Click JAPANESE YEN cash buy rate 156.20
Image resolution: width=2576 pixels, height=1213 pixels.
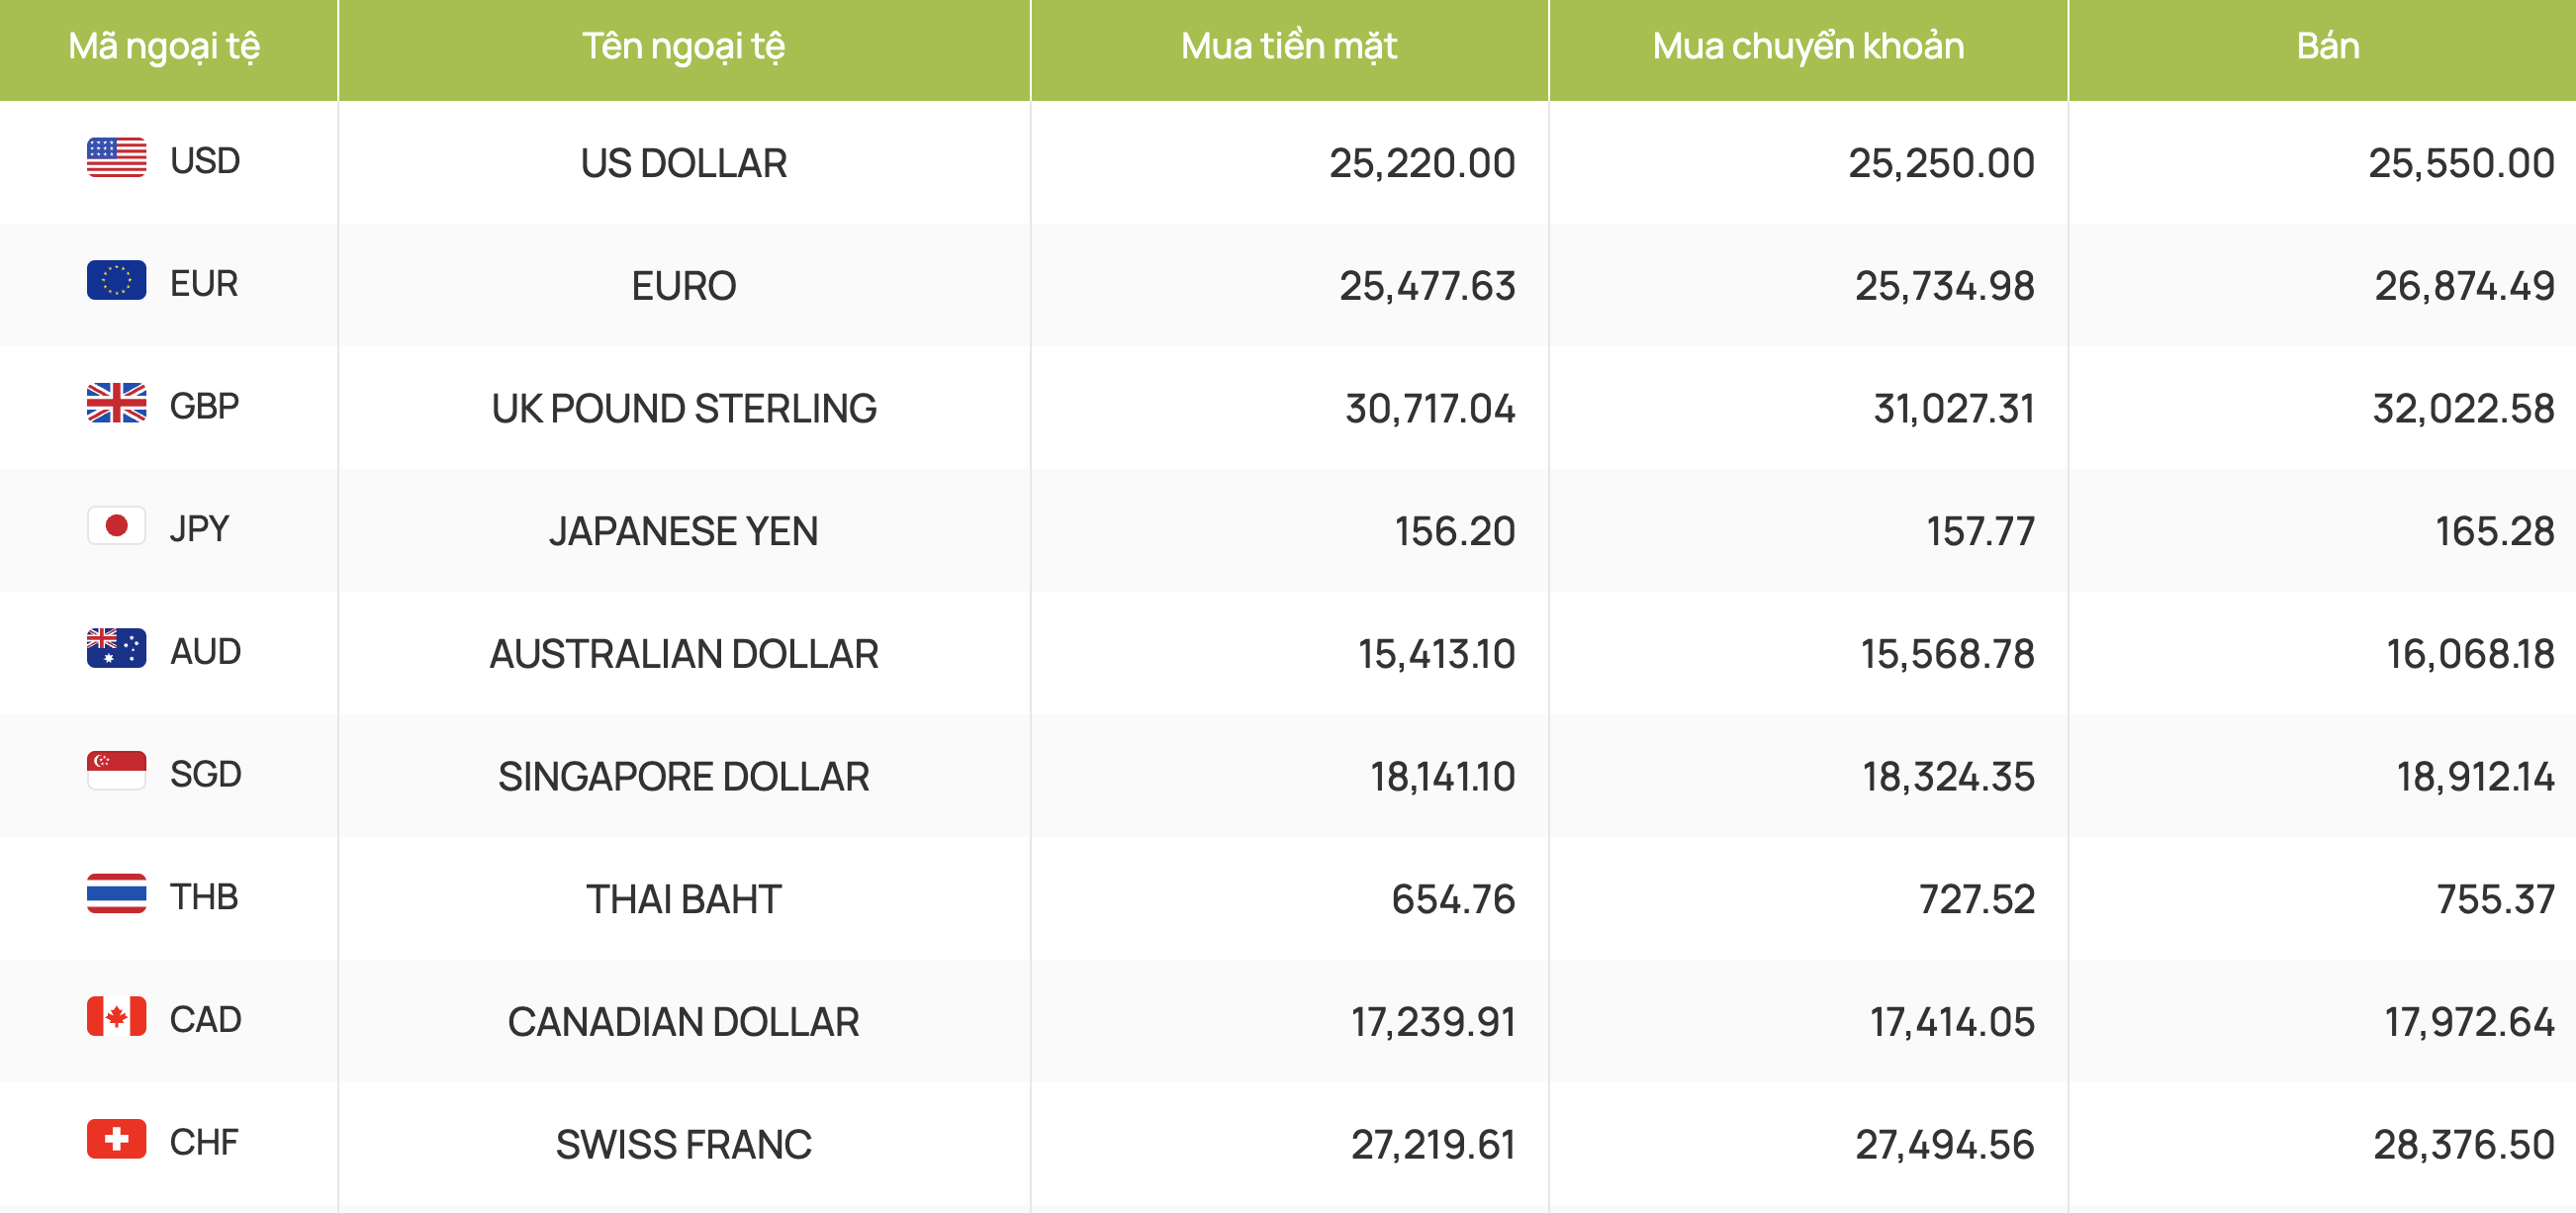coord(1454,532)
